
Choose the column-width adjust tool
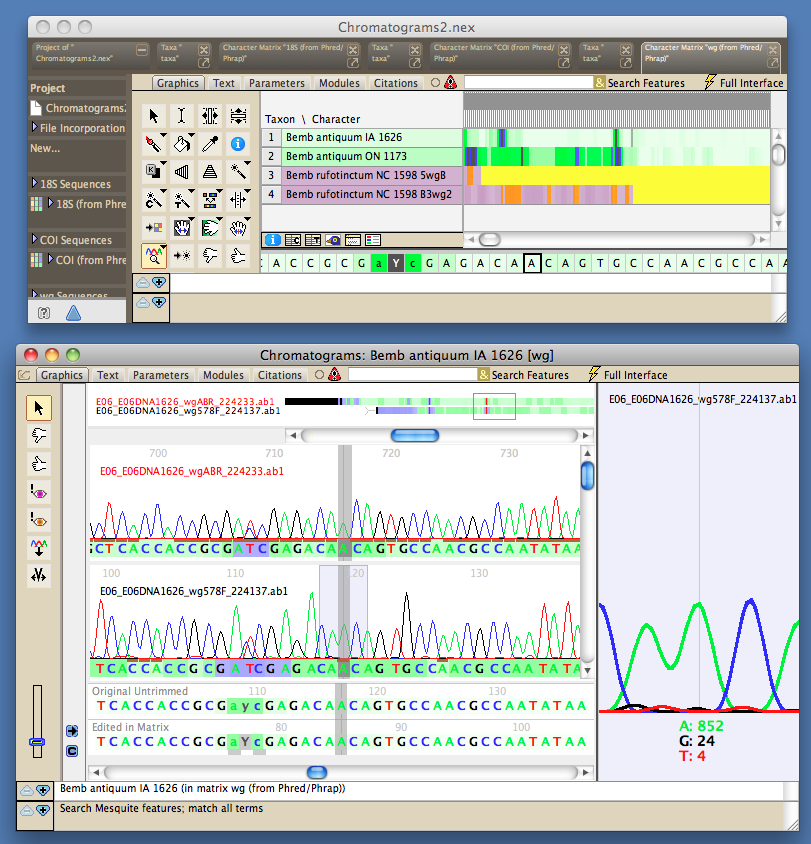click(209, 116)
